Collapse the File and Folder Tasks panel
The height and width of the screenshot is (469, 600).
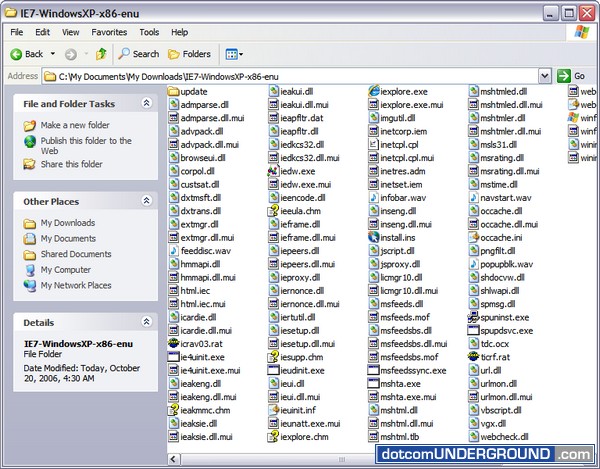tap(146, 103)
